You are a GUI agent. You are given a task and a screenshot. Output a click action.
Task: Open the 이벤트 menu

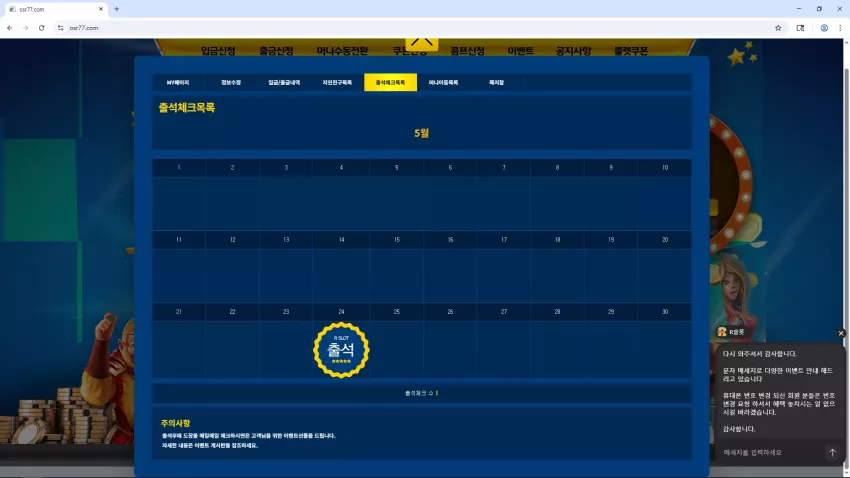click(x=520, y=50)
